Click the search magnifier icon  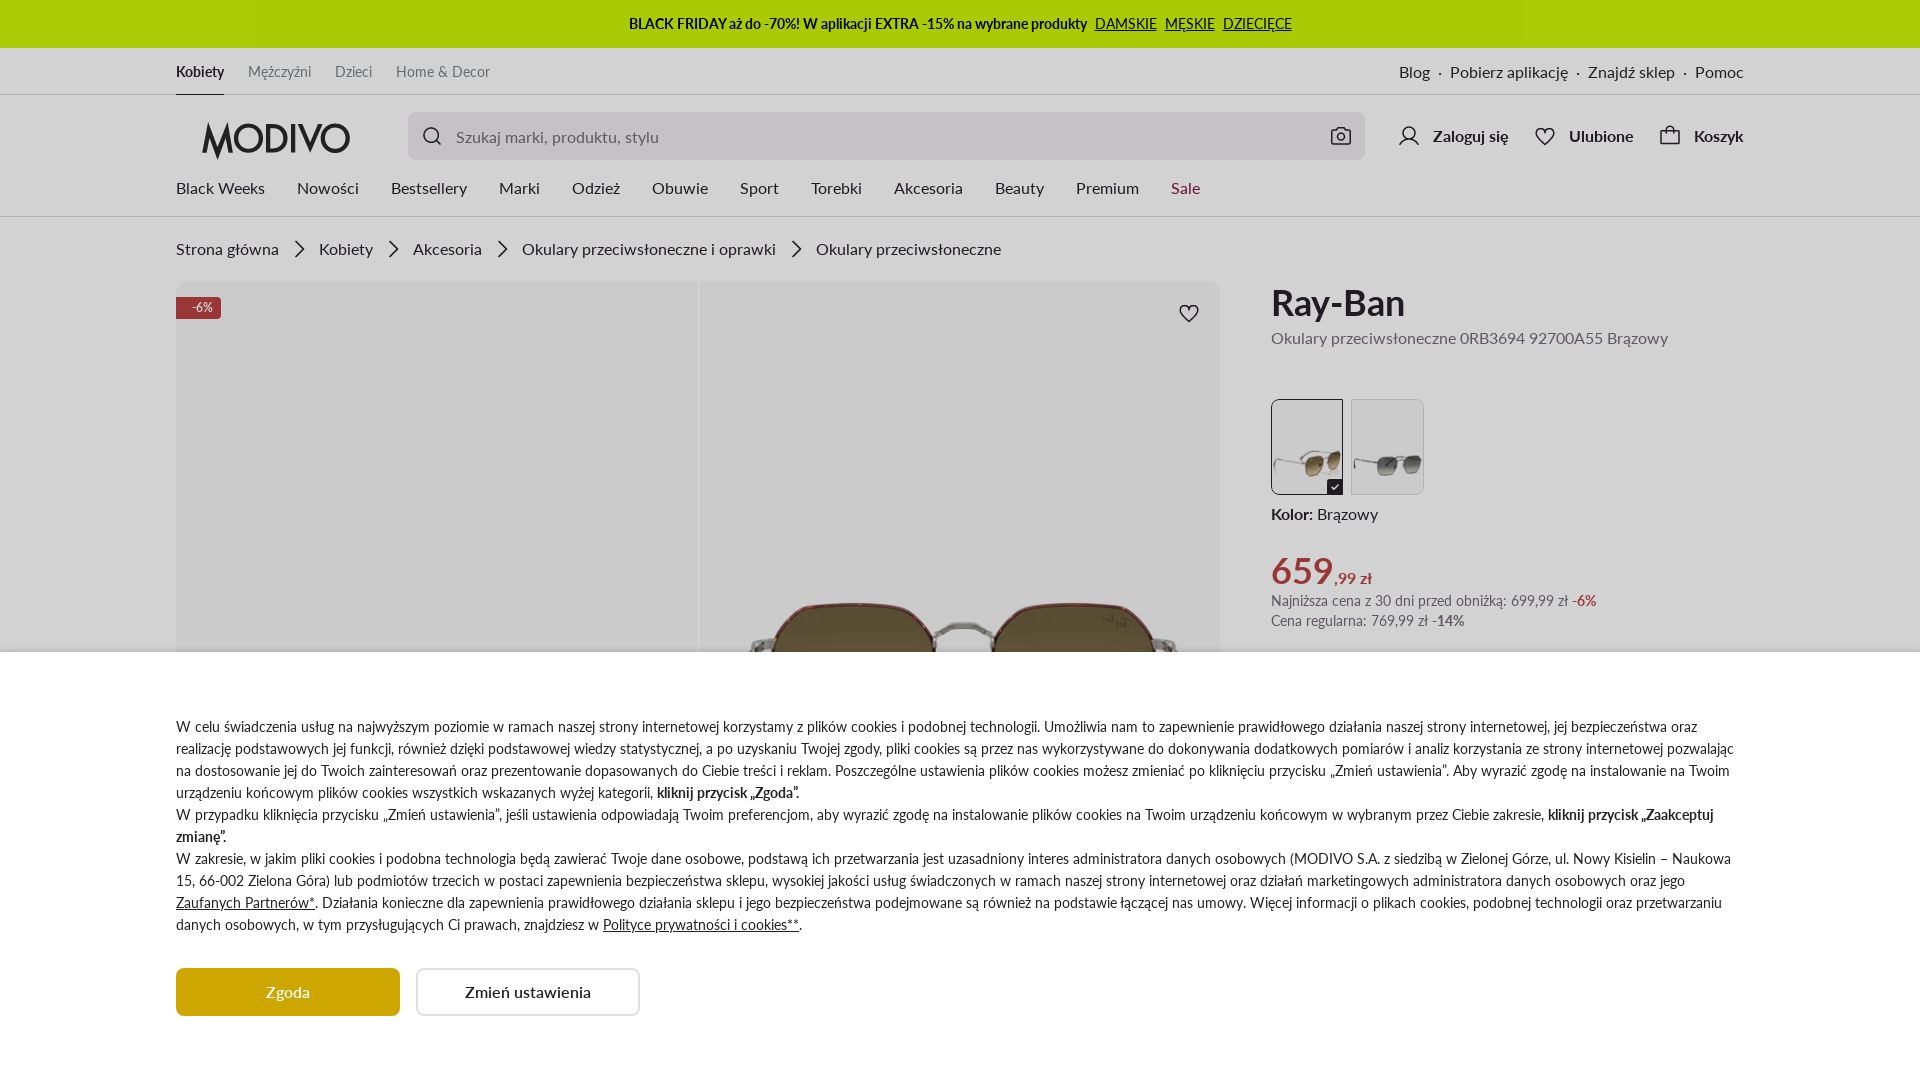[x=432, y=137]
